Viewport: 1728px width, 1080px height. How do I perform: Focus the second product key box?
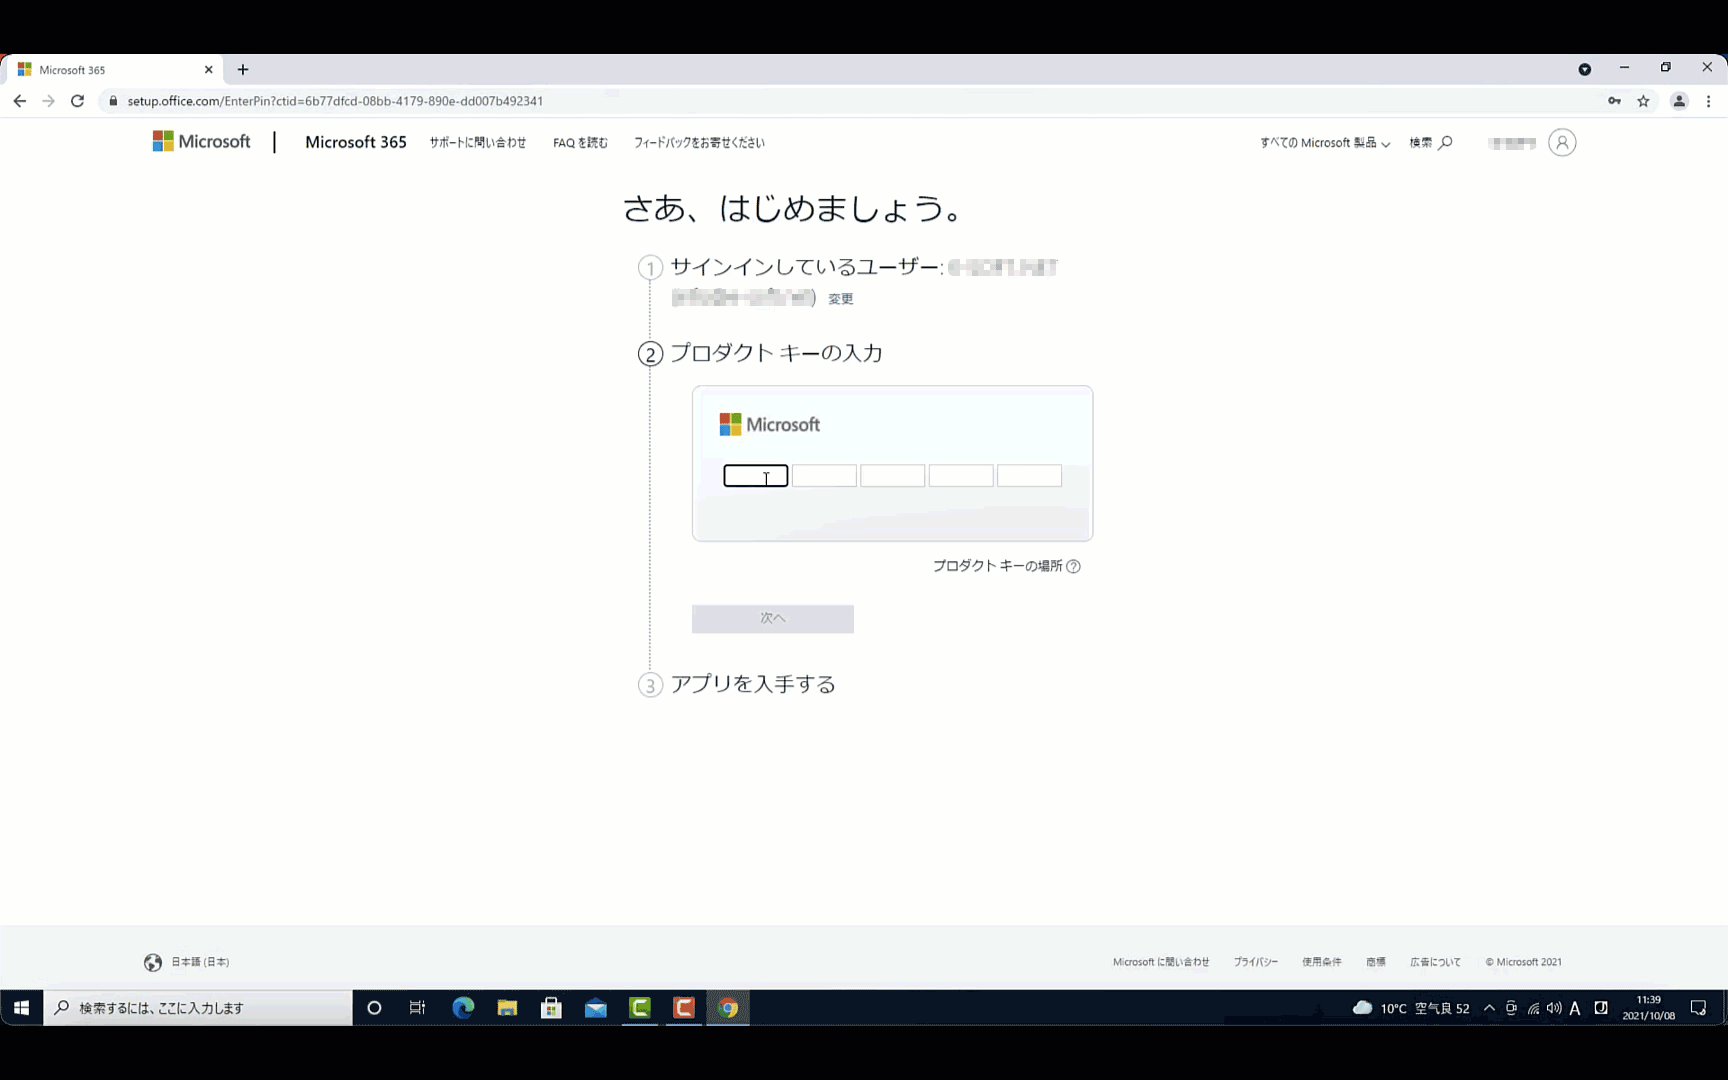[824, 476]
